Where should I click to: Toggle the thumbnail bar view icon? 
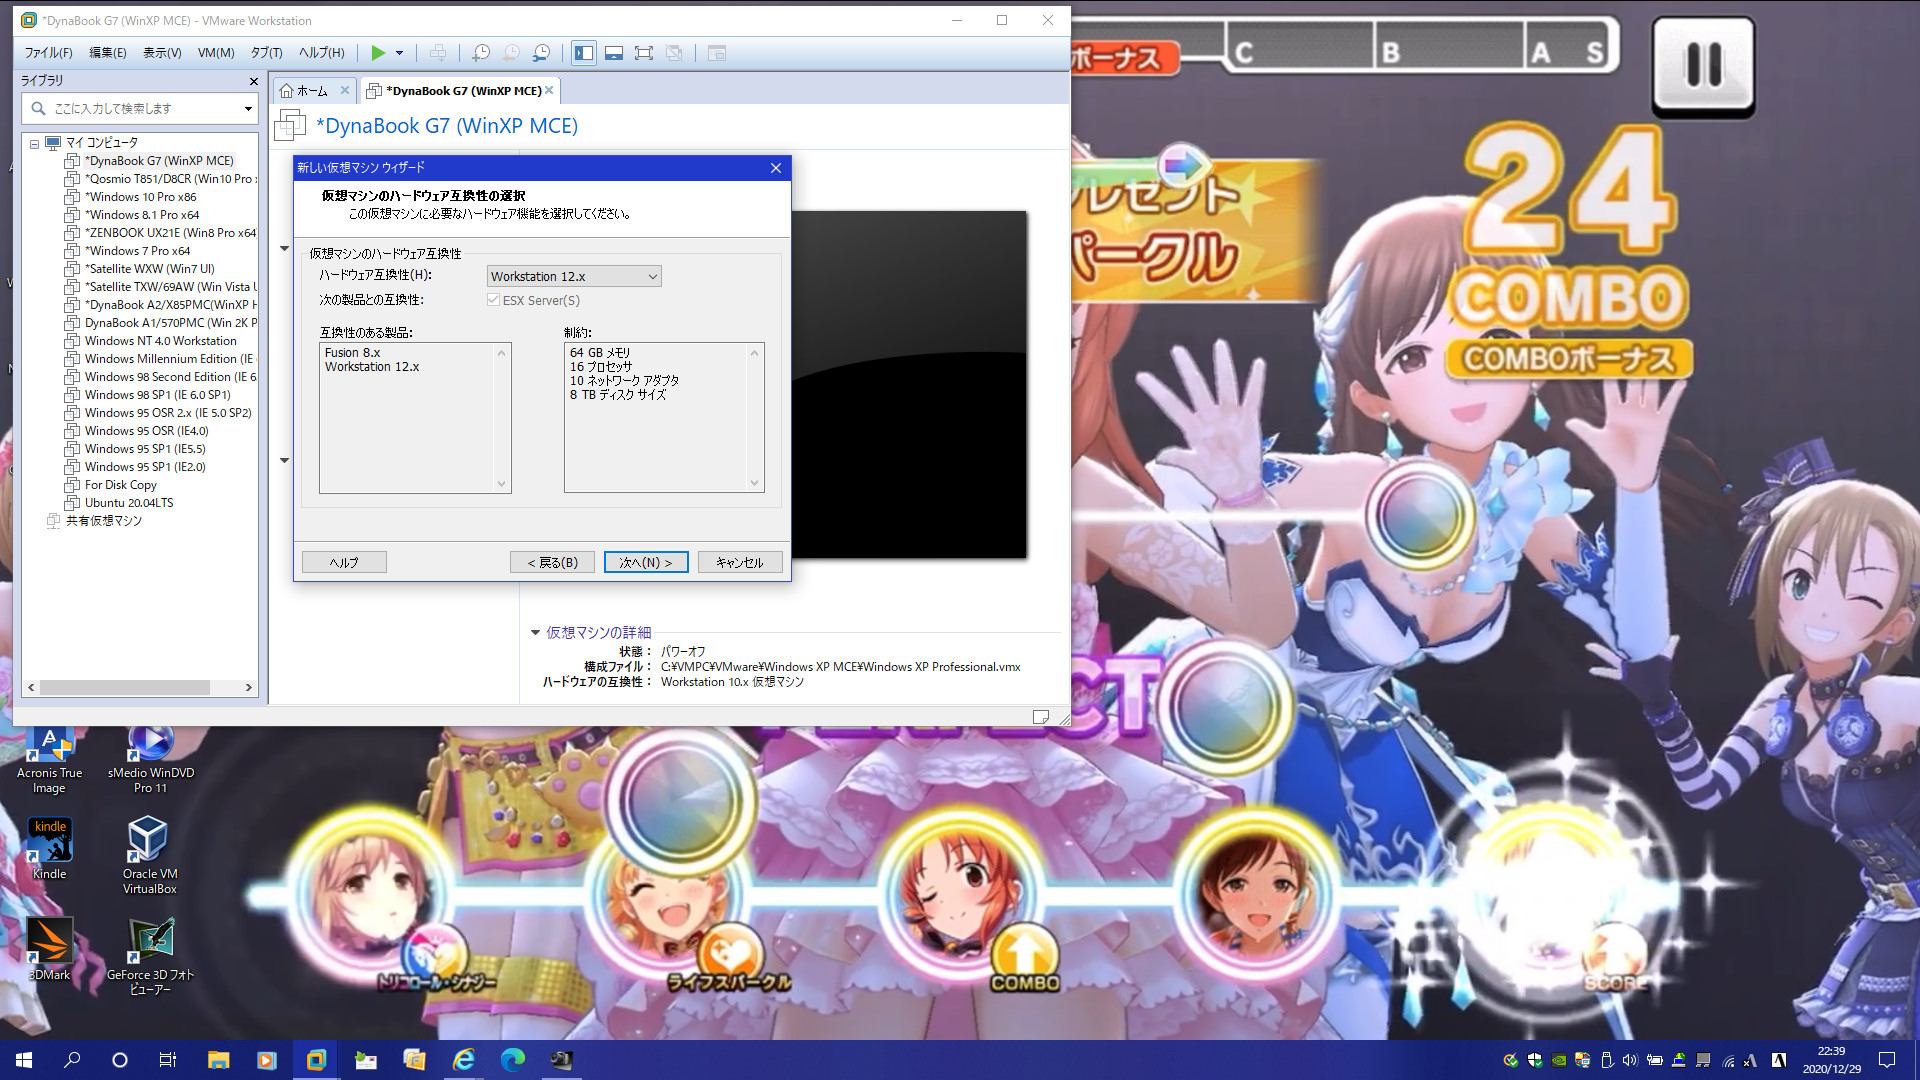pos(614,53)
